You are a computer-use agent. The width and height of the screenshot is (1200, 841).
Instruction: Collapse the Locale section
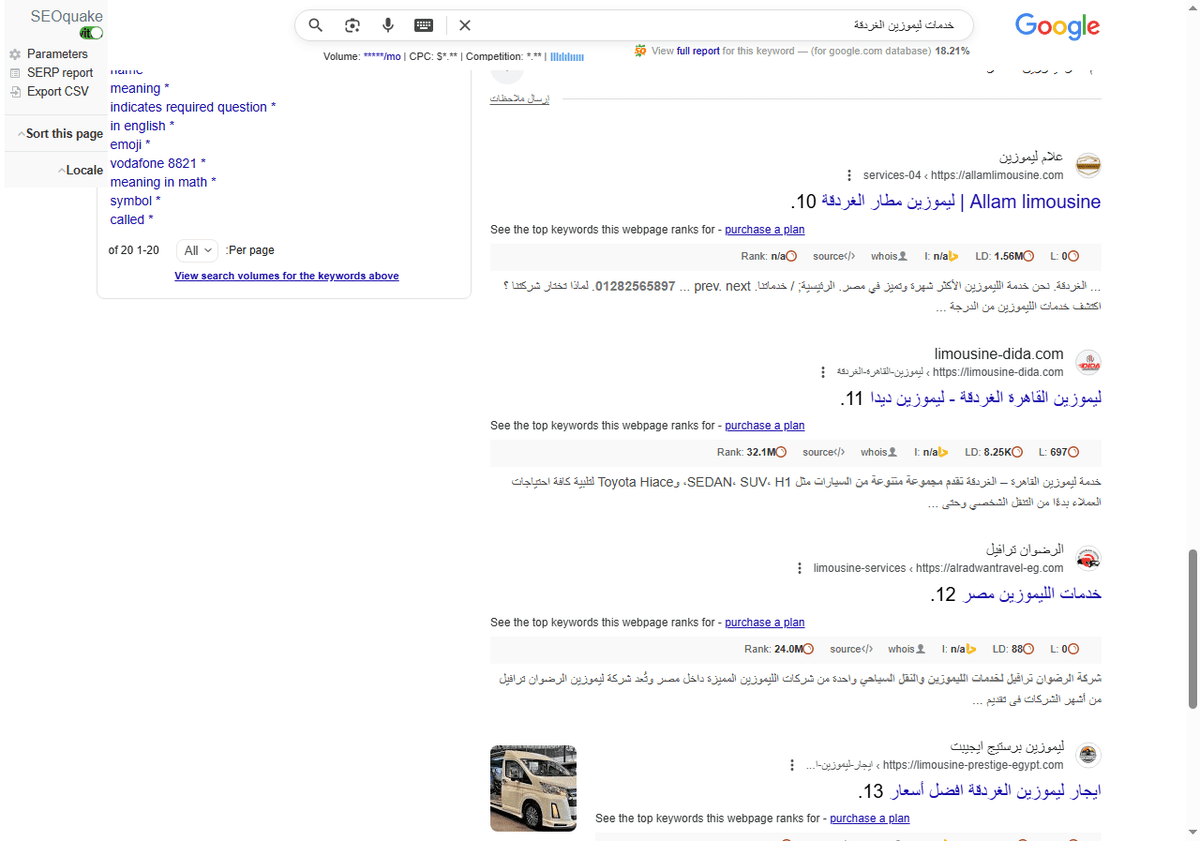point(81,169)
